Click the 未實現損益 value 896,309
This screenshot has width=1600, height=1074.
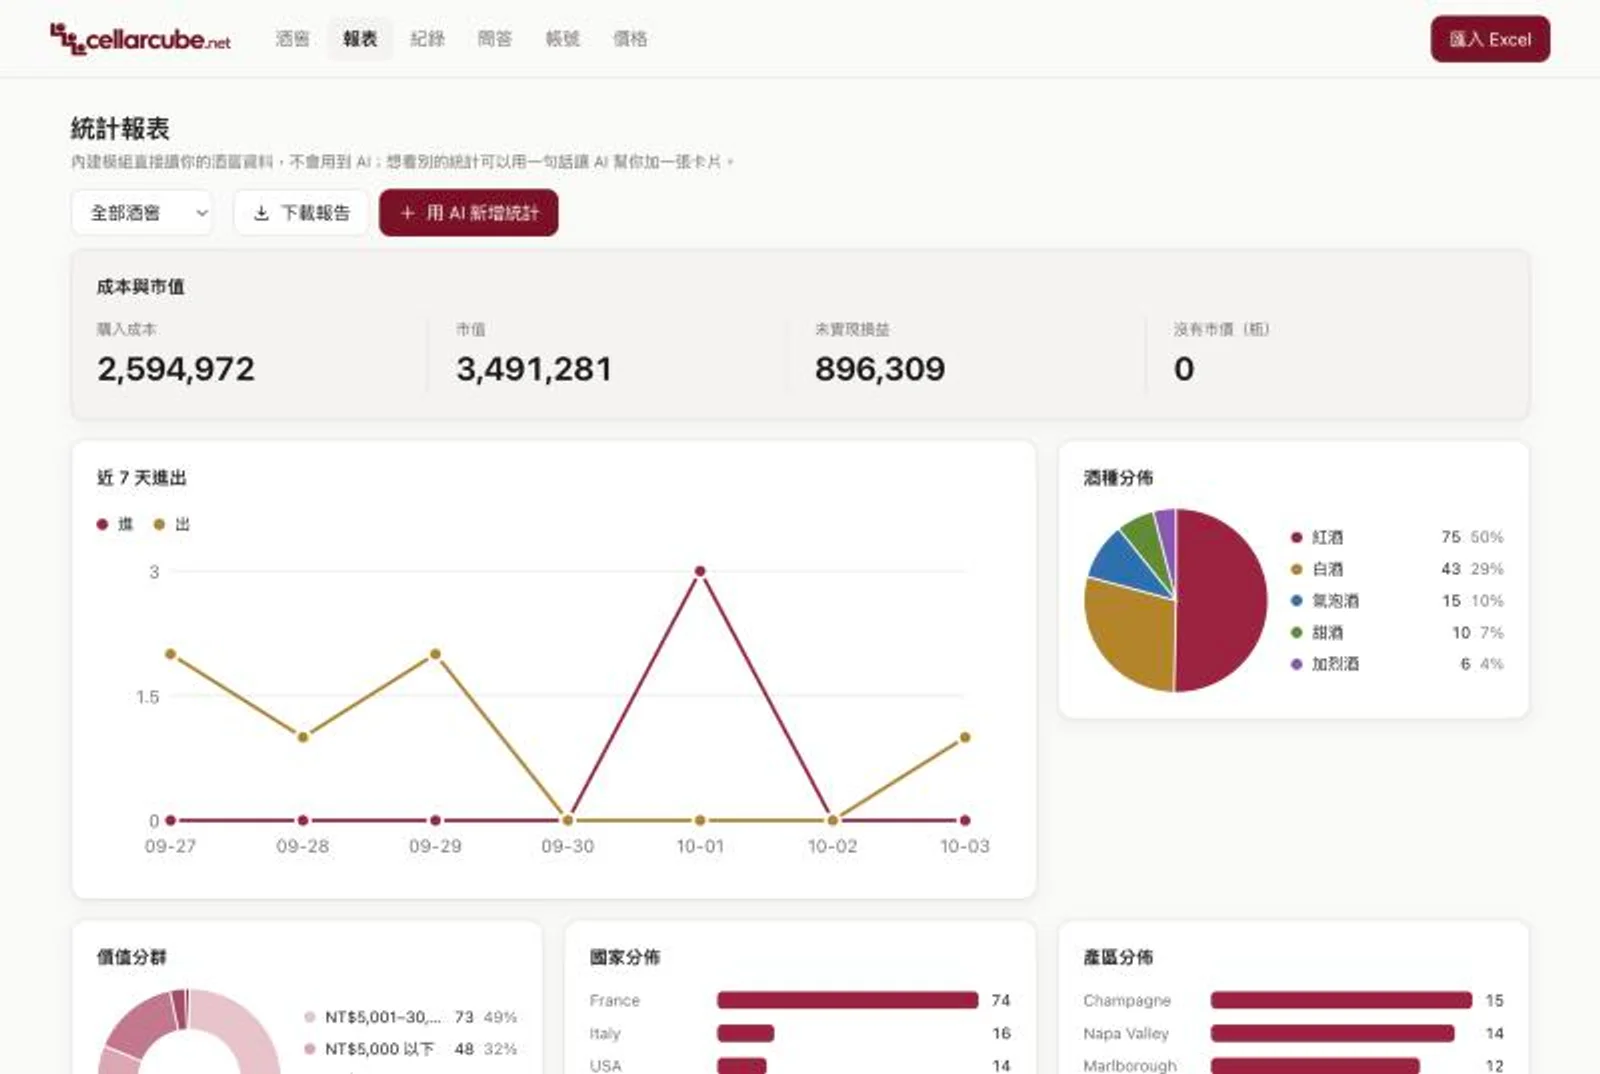click(x=880, y=369)
